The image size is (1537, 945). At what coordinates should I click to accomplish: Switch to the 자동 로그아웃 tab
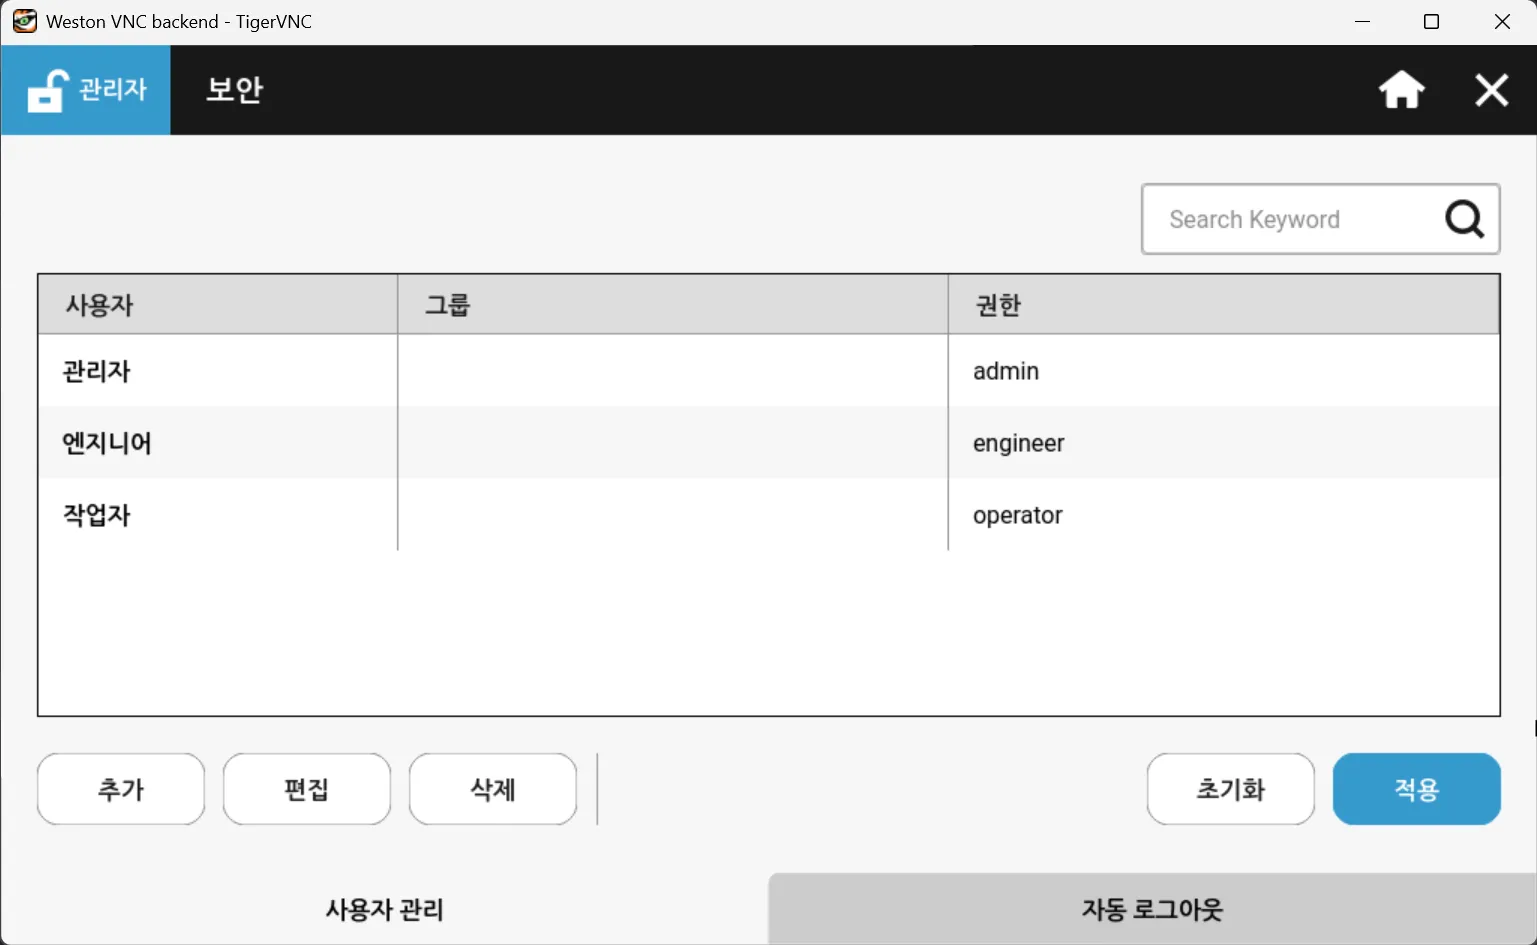1152,909
